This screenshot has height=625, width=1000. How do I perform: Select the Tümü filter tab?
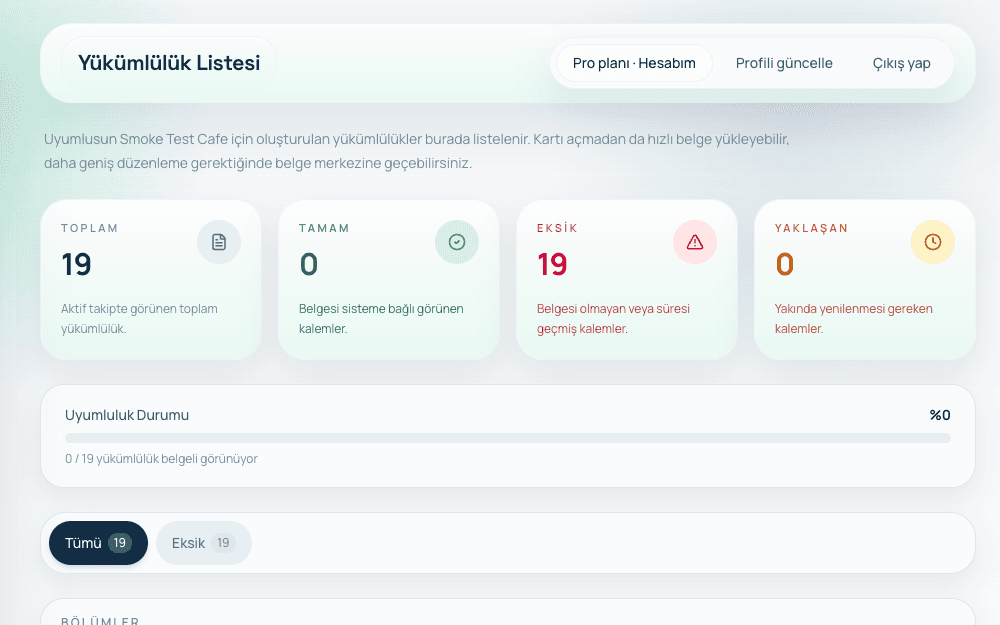pos(98,543)
